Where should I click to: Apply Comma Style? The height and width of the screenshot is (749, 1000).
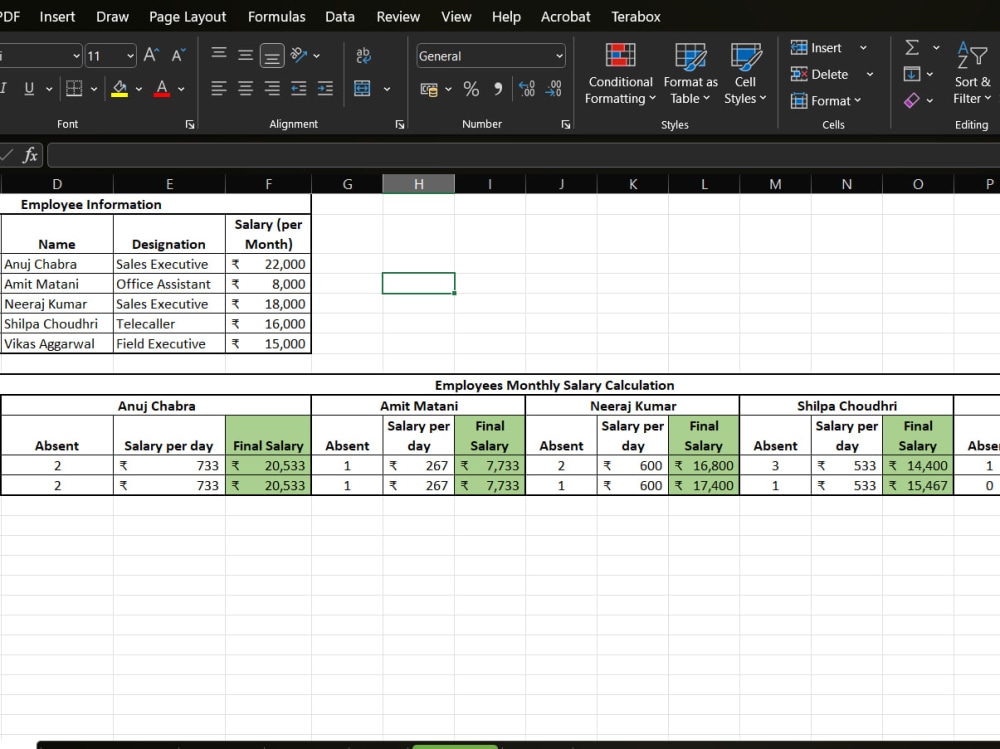click(497, 89)
